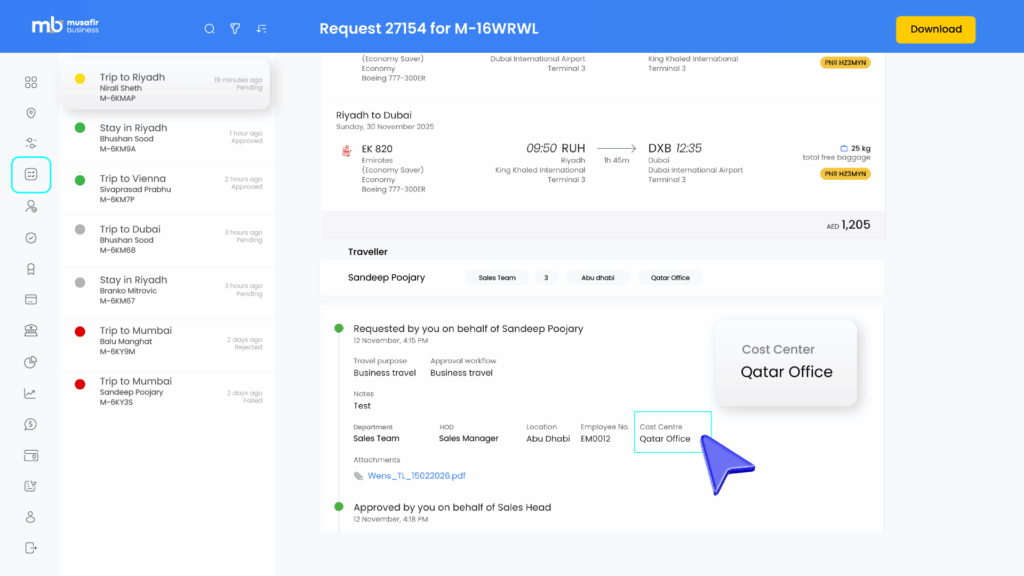This screenshot has height=576, width=1024.
Task: Select the rejected Trip to Mumbai by Balu Manghat
Action: click(165, 341)
